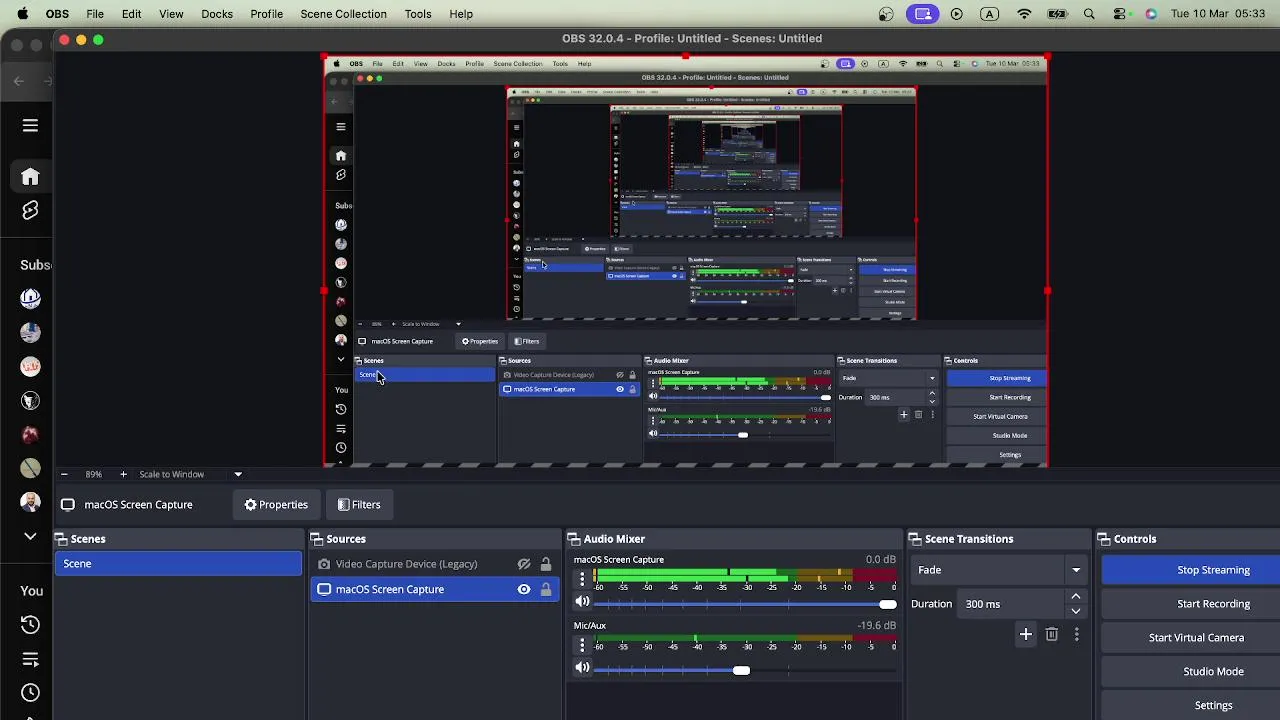This screenshot has height=720, width=1280.
Task: Open the Apple menu
Action: [22, 14]
